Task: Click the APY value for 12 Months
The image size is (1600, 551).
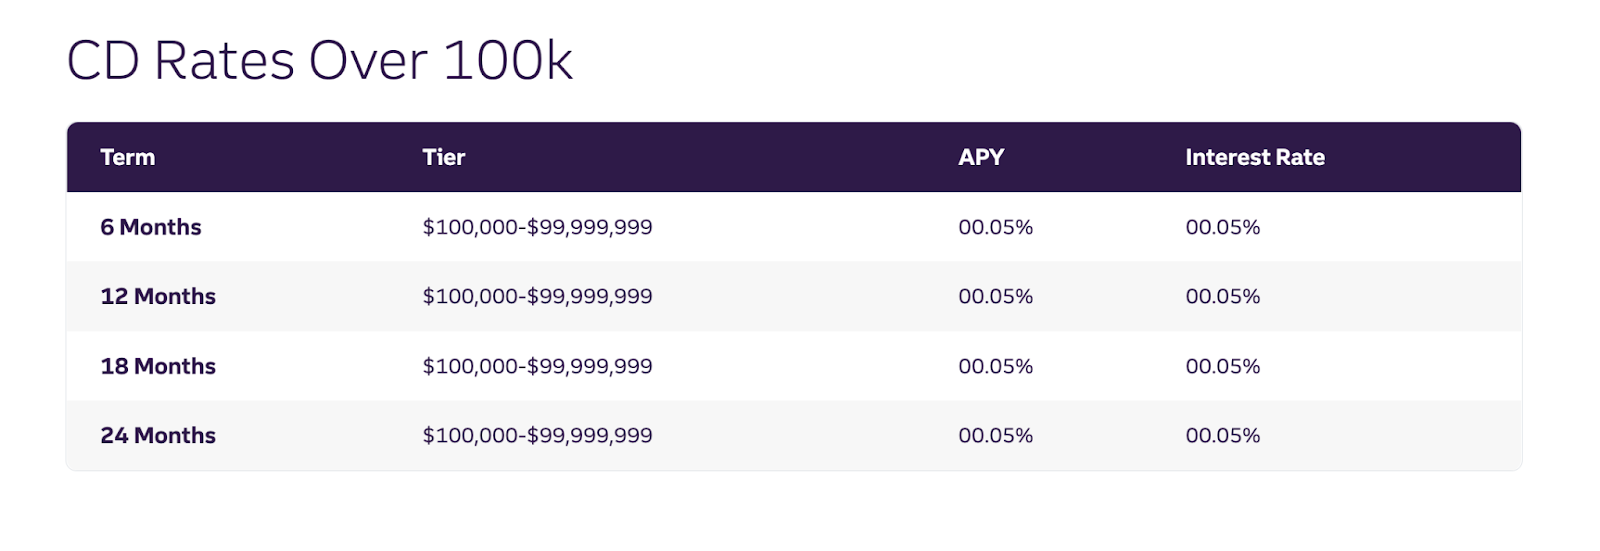Action: click(995, 296)
